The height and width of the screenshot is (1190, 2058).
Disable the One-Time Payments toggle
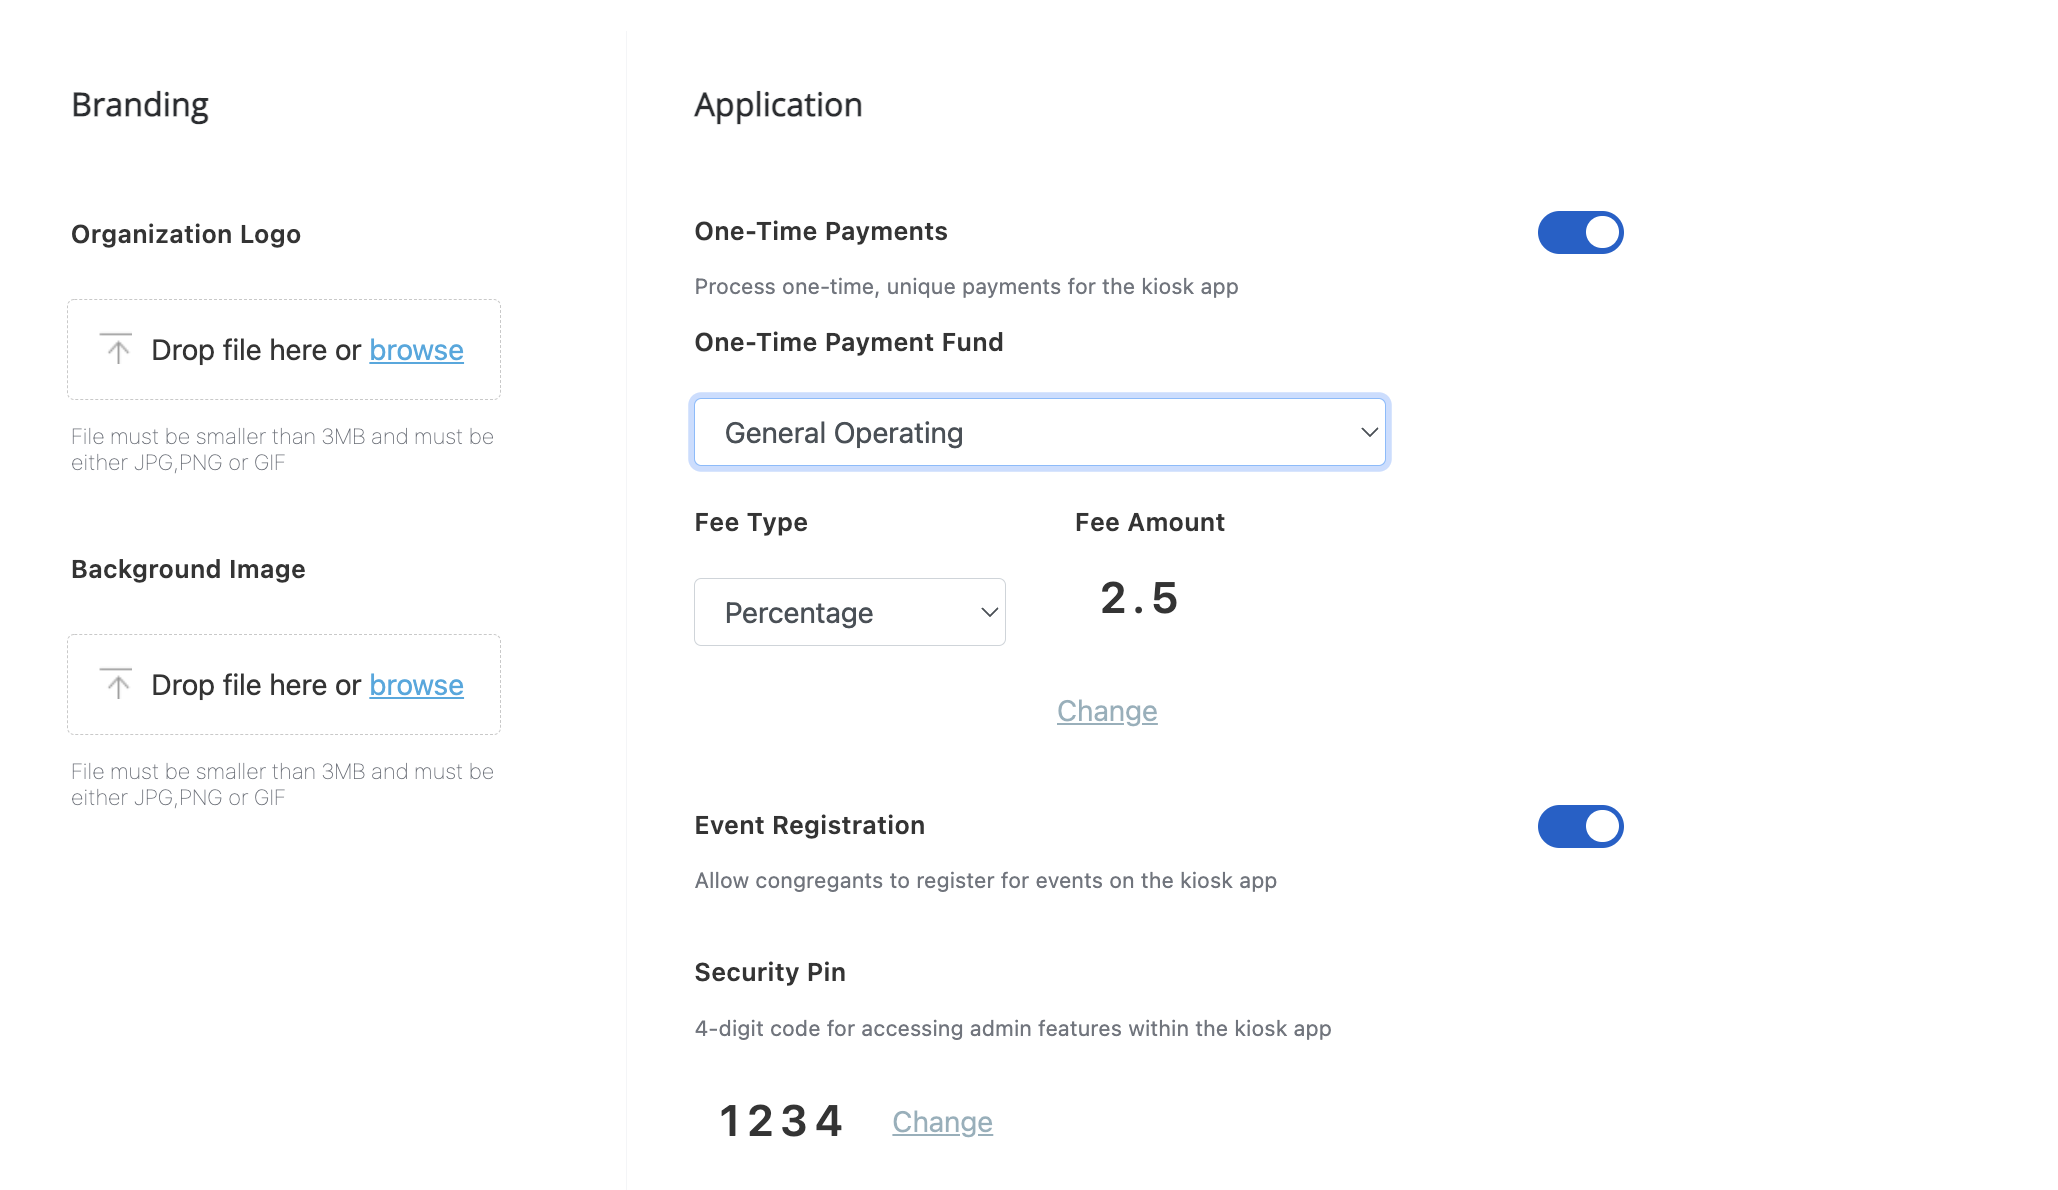[1580, 232]
